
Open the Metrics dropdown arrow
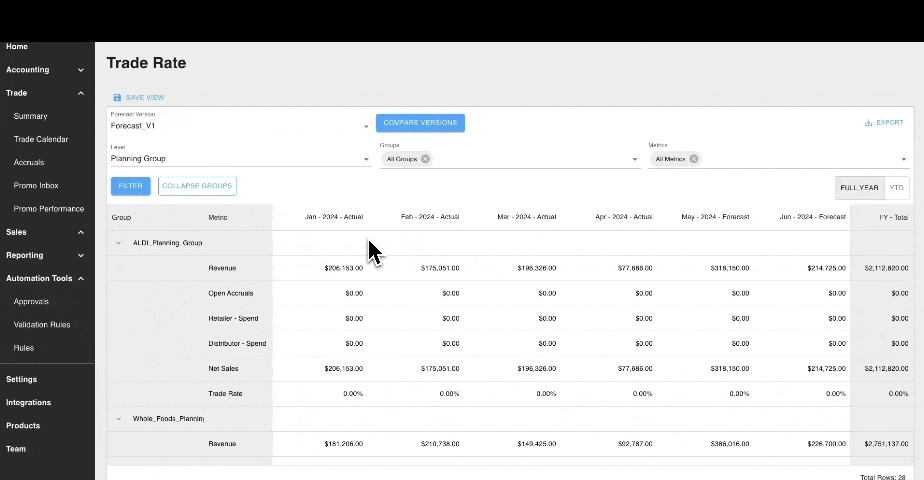tap(903, 159)
